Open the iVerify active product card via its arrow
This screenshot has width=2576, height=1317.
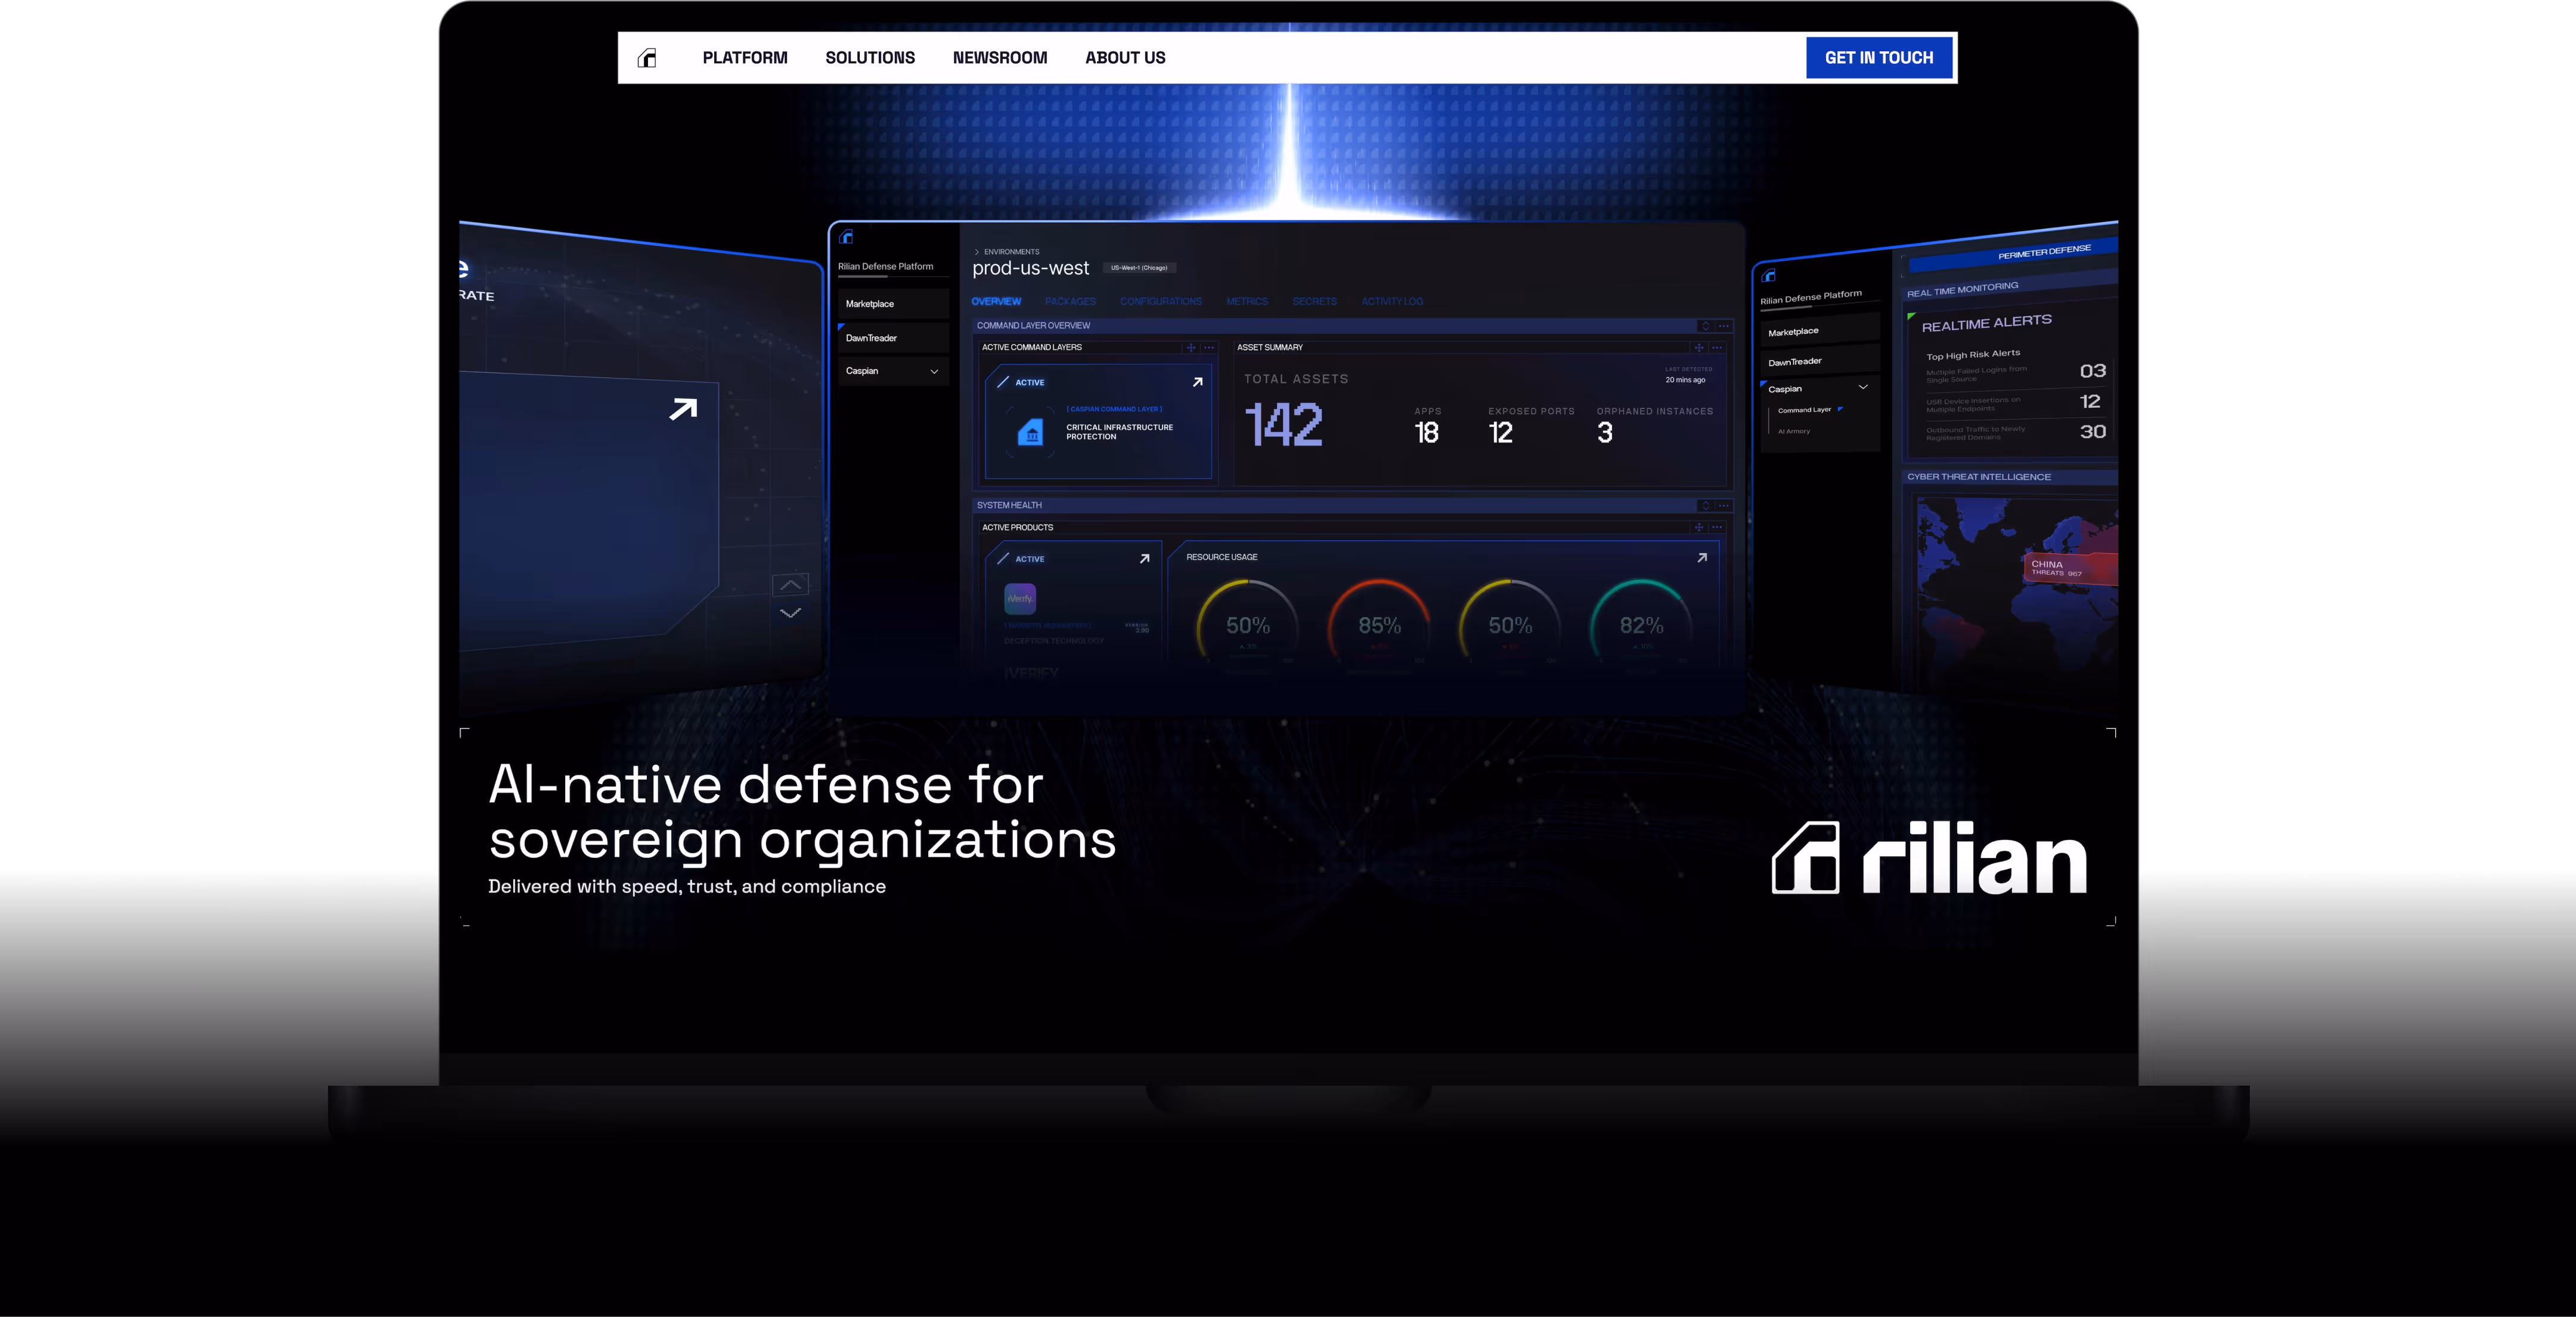tap(1144, 559)
